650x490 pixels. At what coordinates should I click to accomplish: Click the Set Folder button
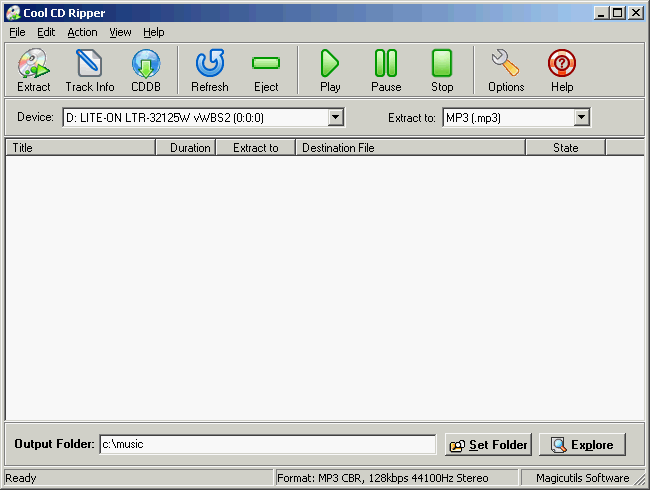pyautogui.click(x=488, y=445)
